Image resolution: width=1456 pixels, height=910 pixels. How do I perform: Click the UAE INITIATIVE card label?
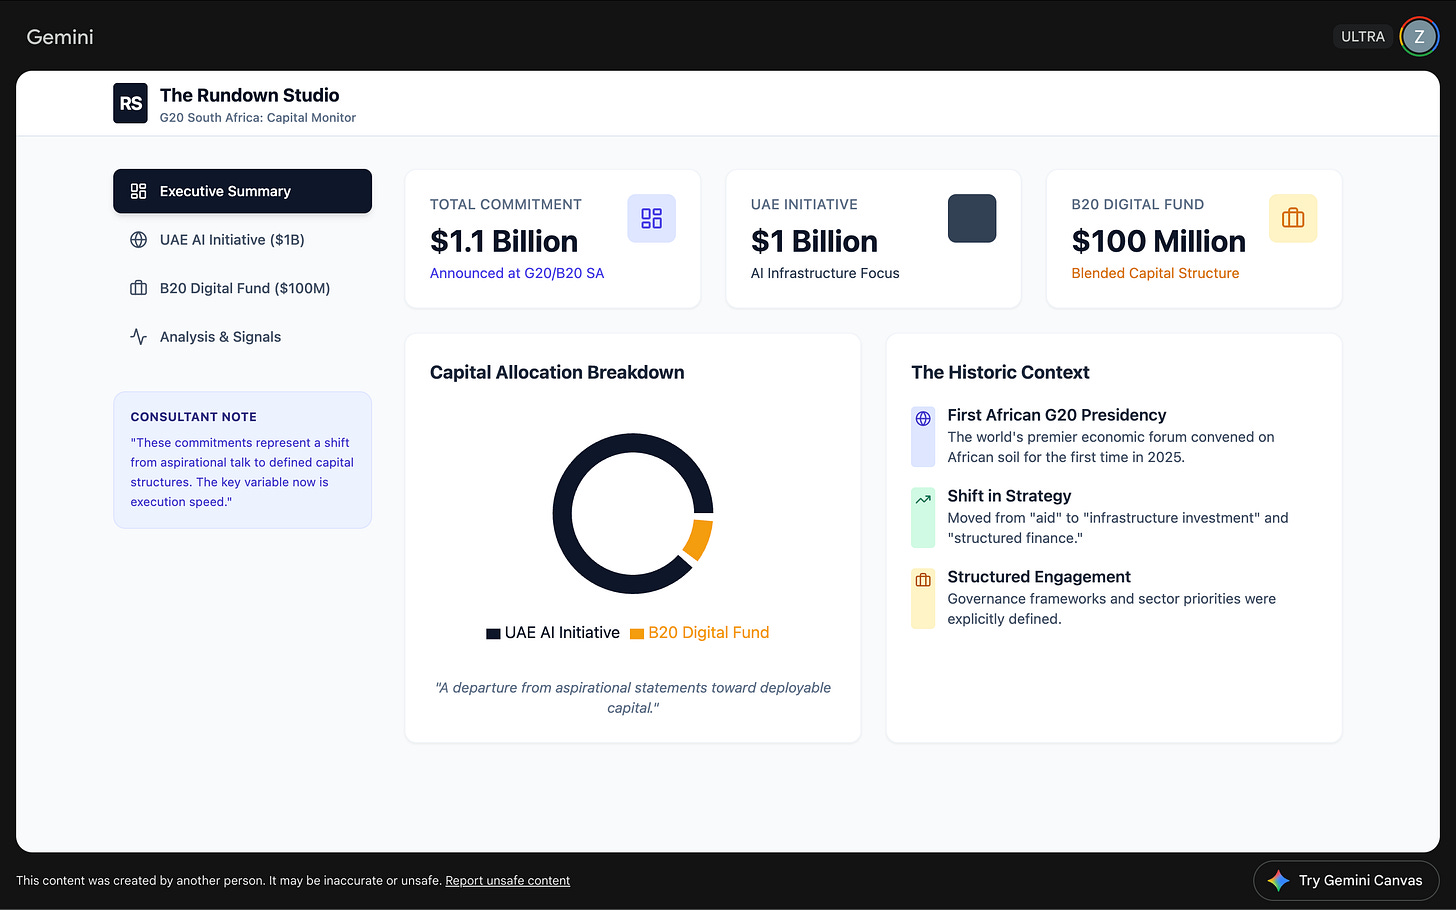(804, 204)
